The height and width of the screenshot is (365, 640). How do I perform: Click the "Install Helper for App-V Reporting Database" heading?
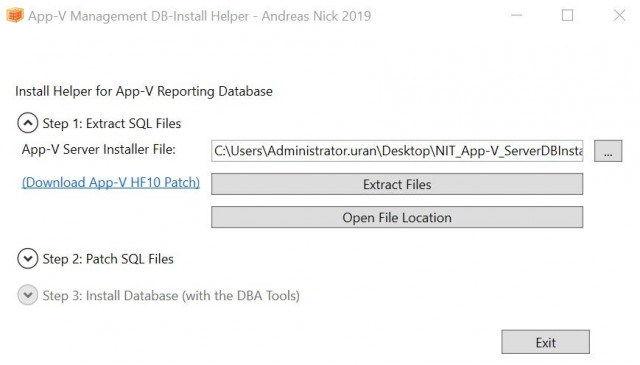coord(144,91)
